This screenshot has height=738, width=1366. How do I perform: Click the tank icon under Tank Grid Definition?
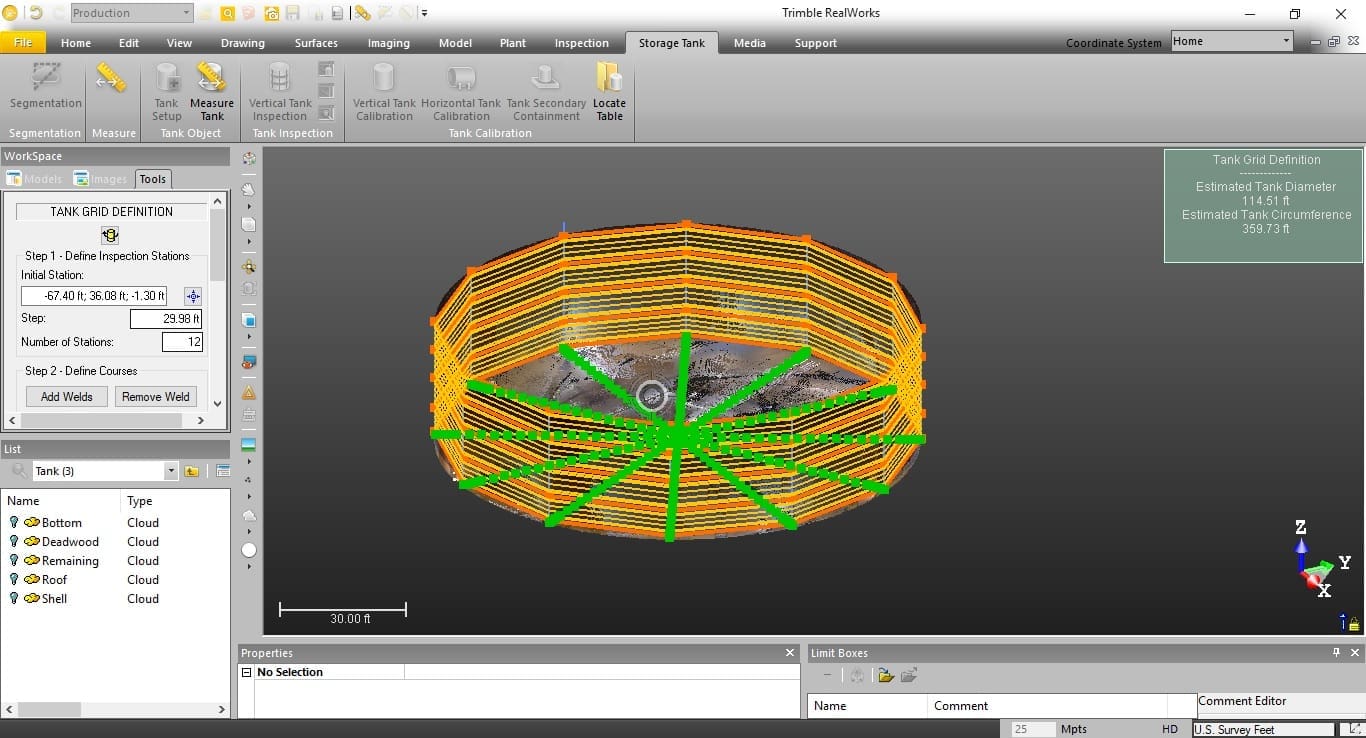[x=110, y=235]
